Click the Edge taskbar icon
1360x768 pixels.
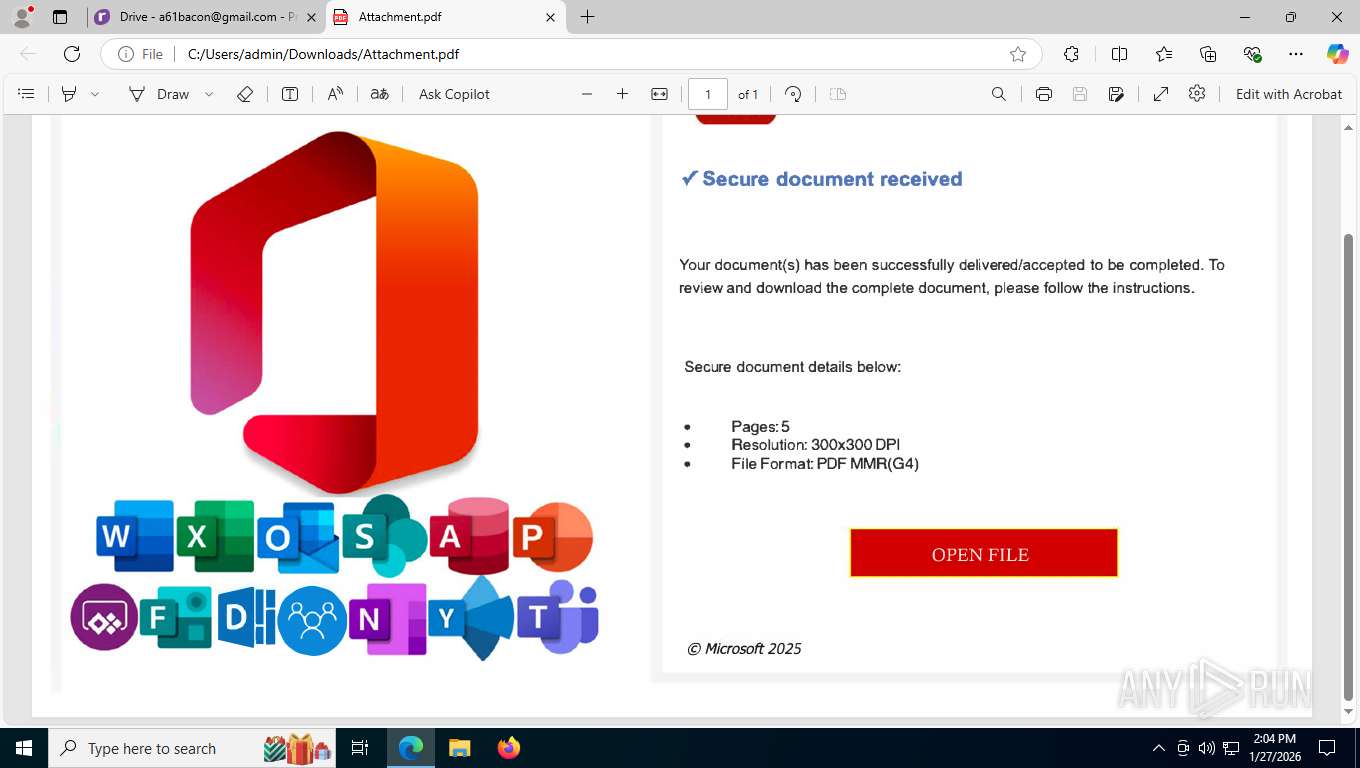pyautogui.click(x=411, y=748)
